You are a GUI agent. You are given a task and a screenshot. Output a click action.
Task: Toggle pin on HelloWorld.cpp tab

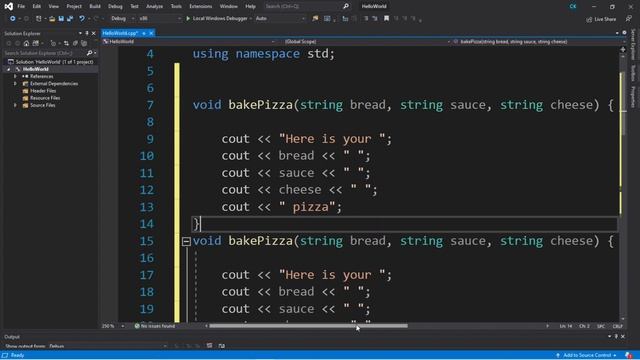(144, 33)
